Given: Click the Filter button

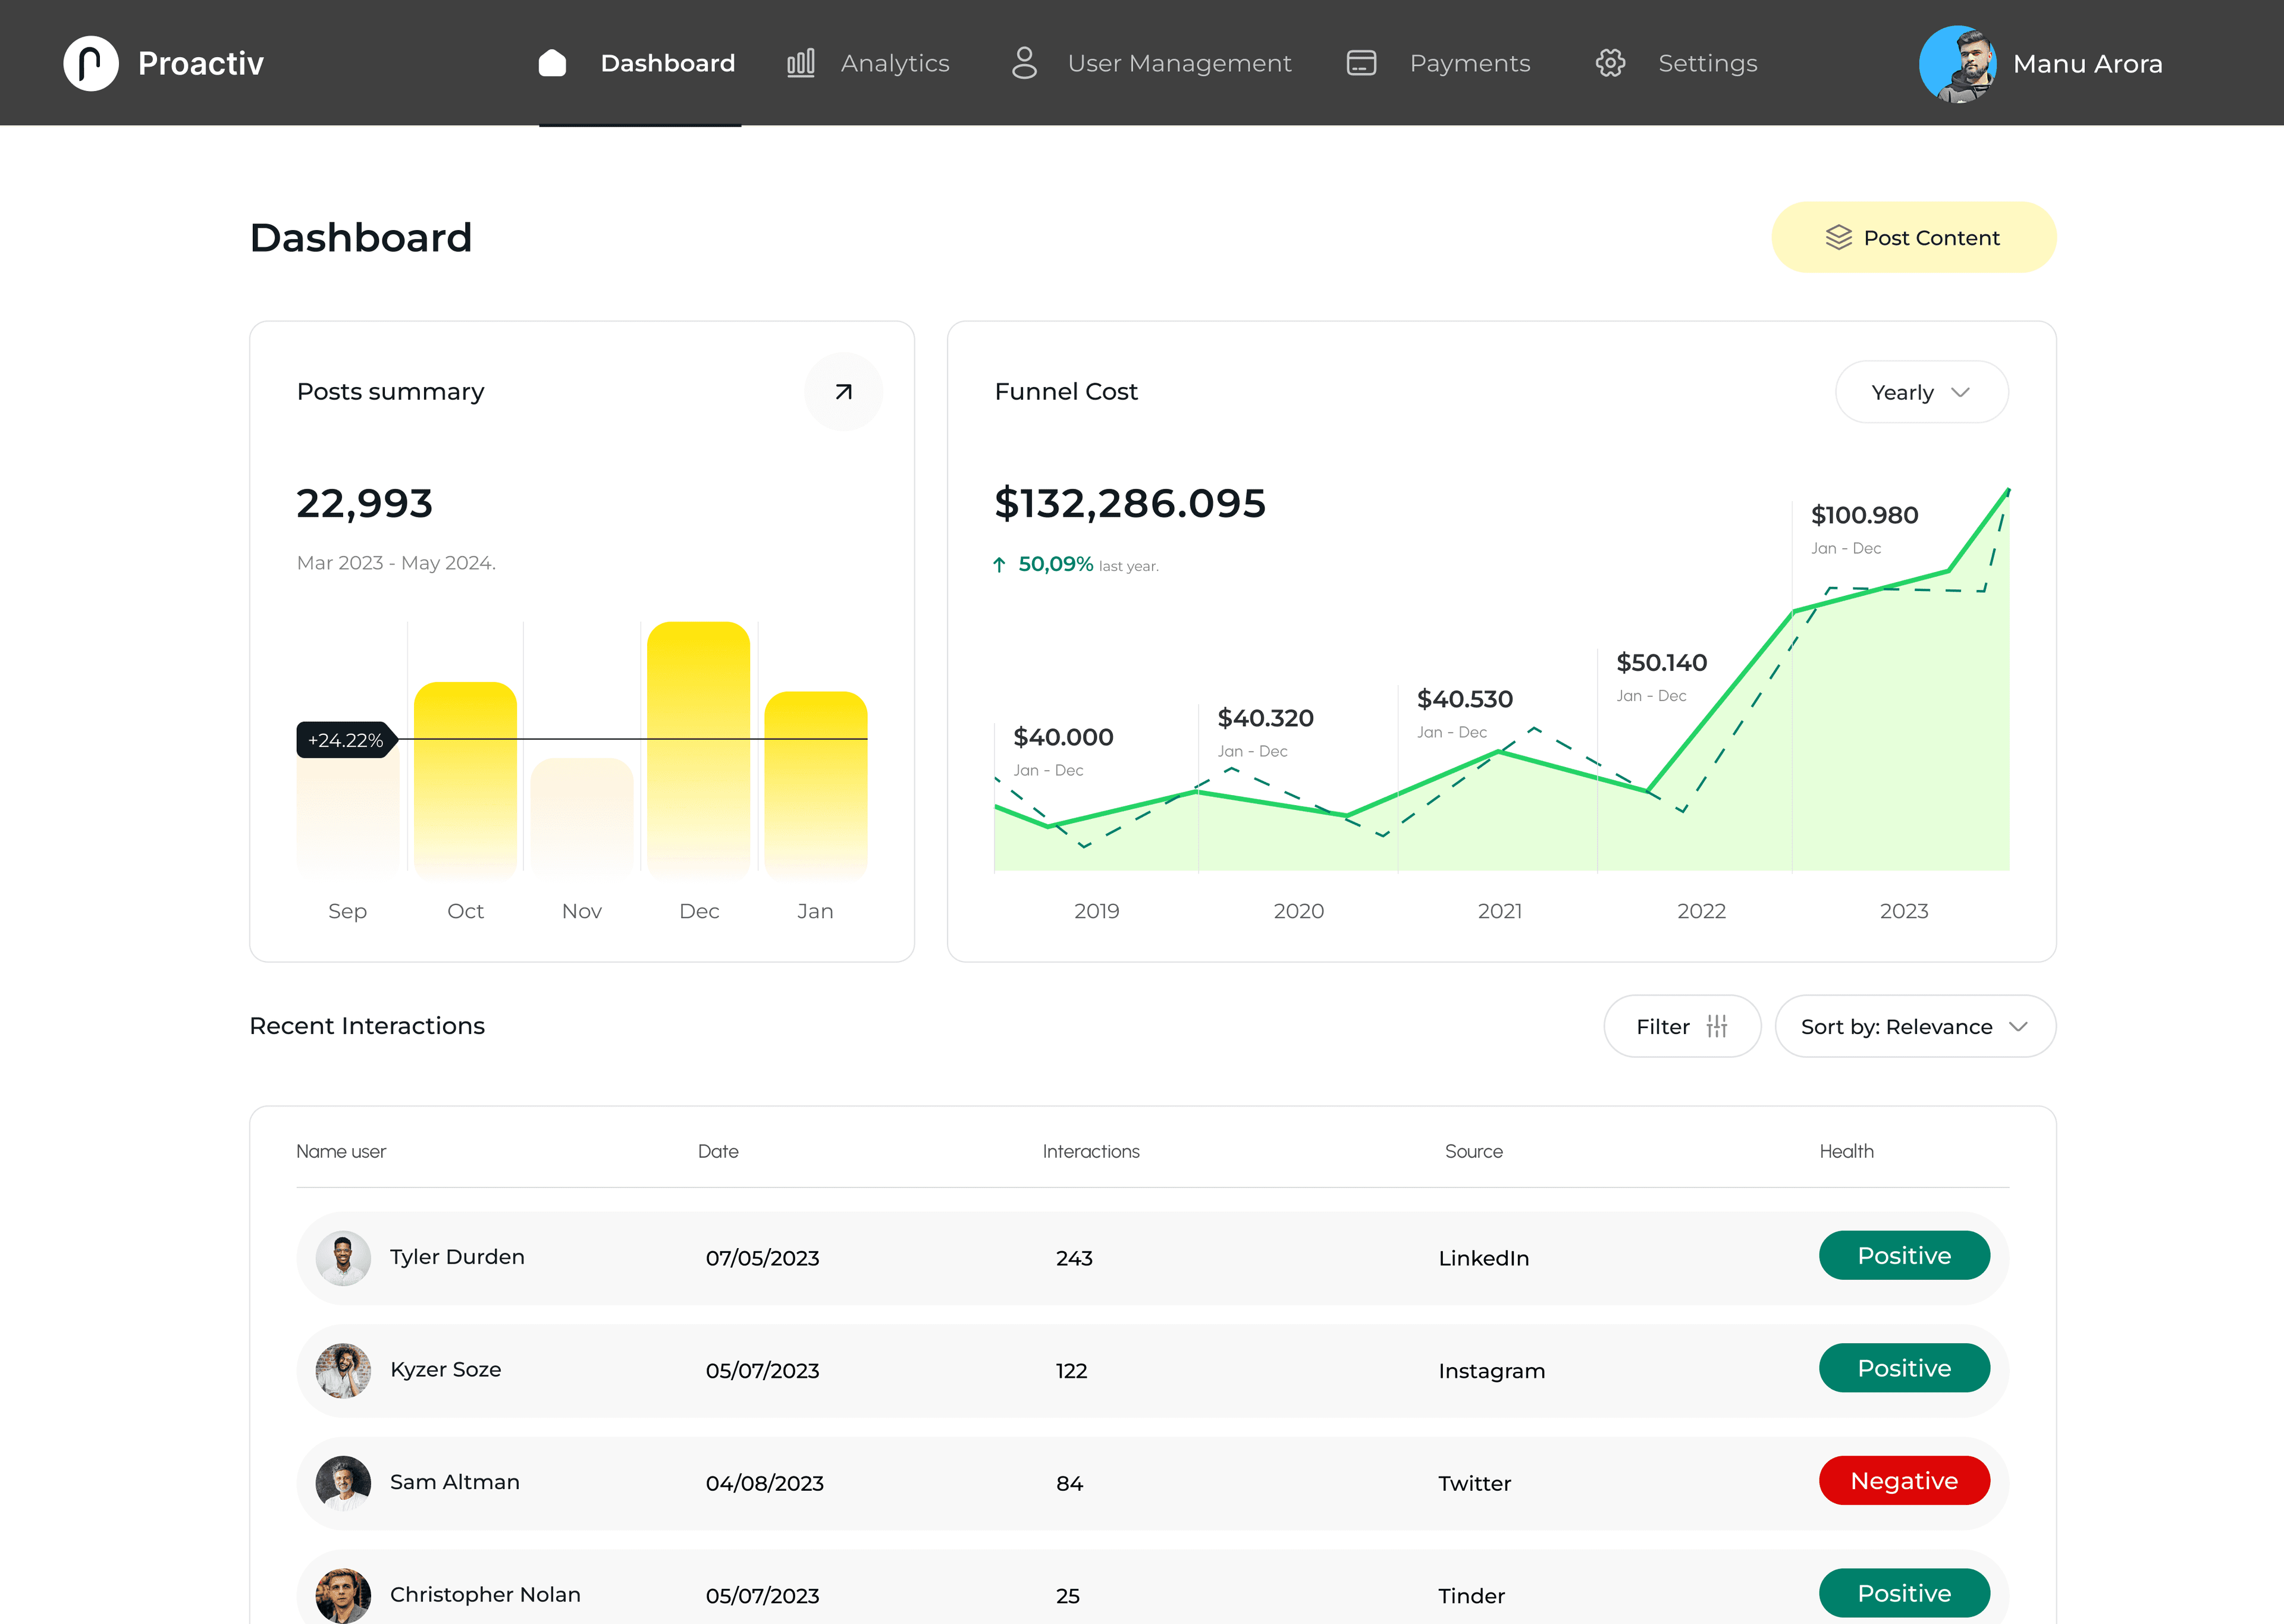Looking at the screenshot, I should coord(1682,1026).
